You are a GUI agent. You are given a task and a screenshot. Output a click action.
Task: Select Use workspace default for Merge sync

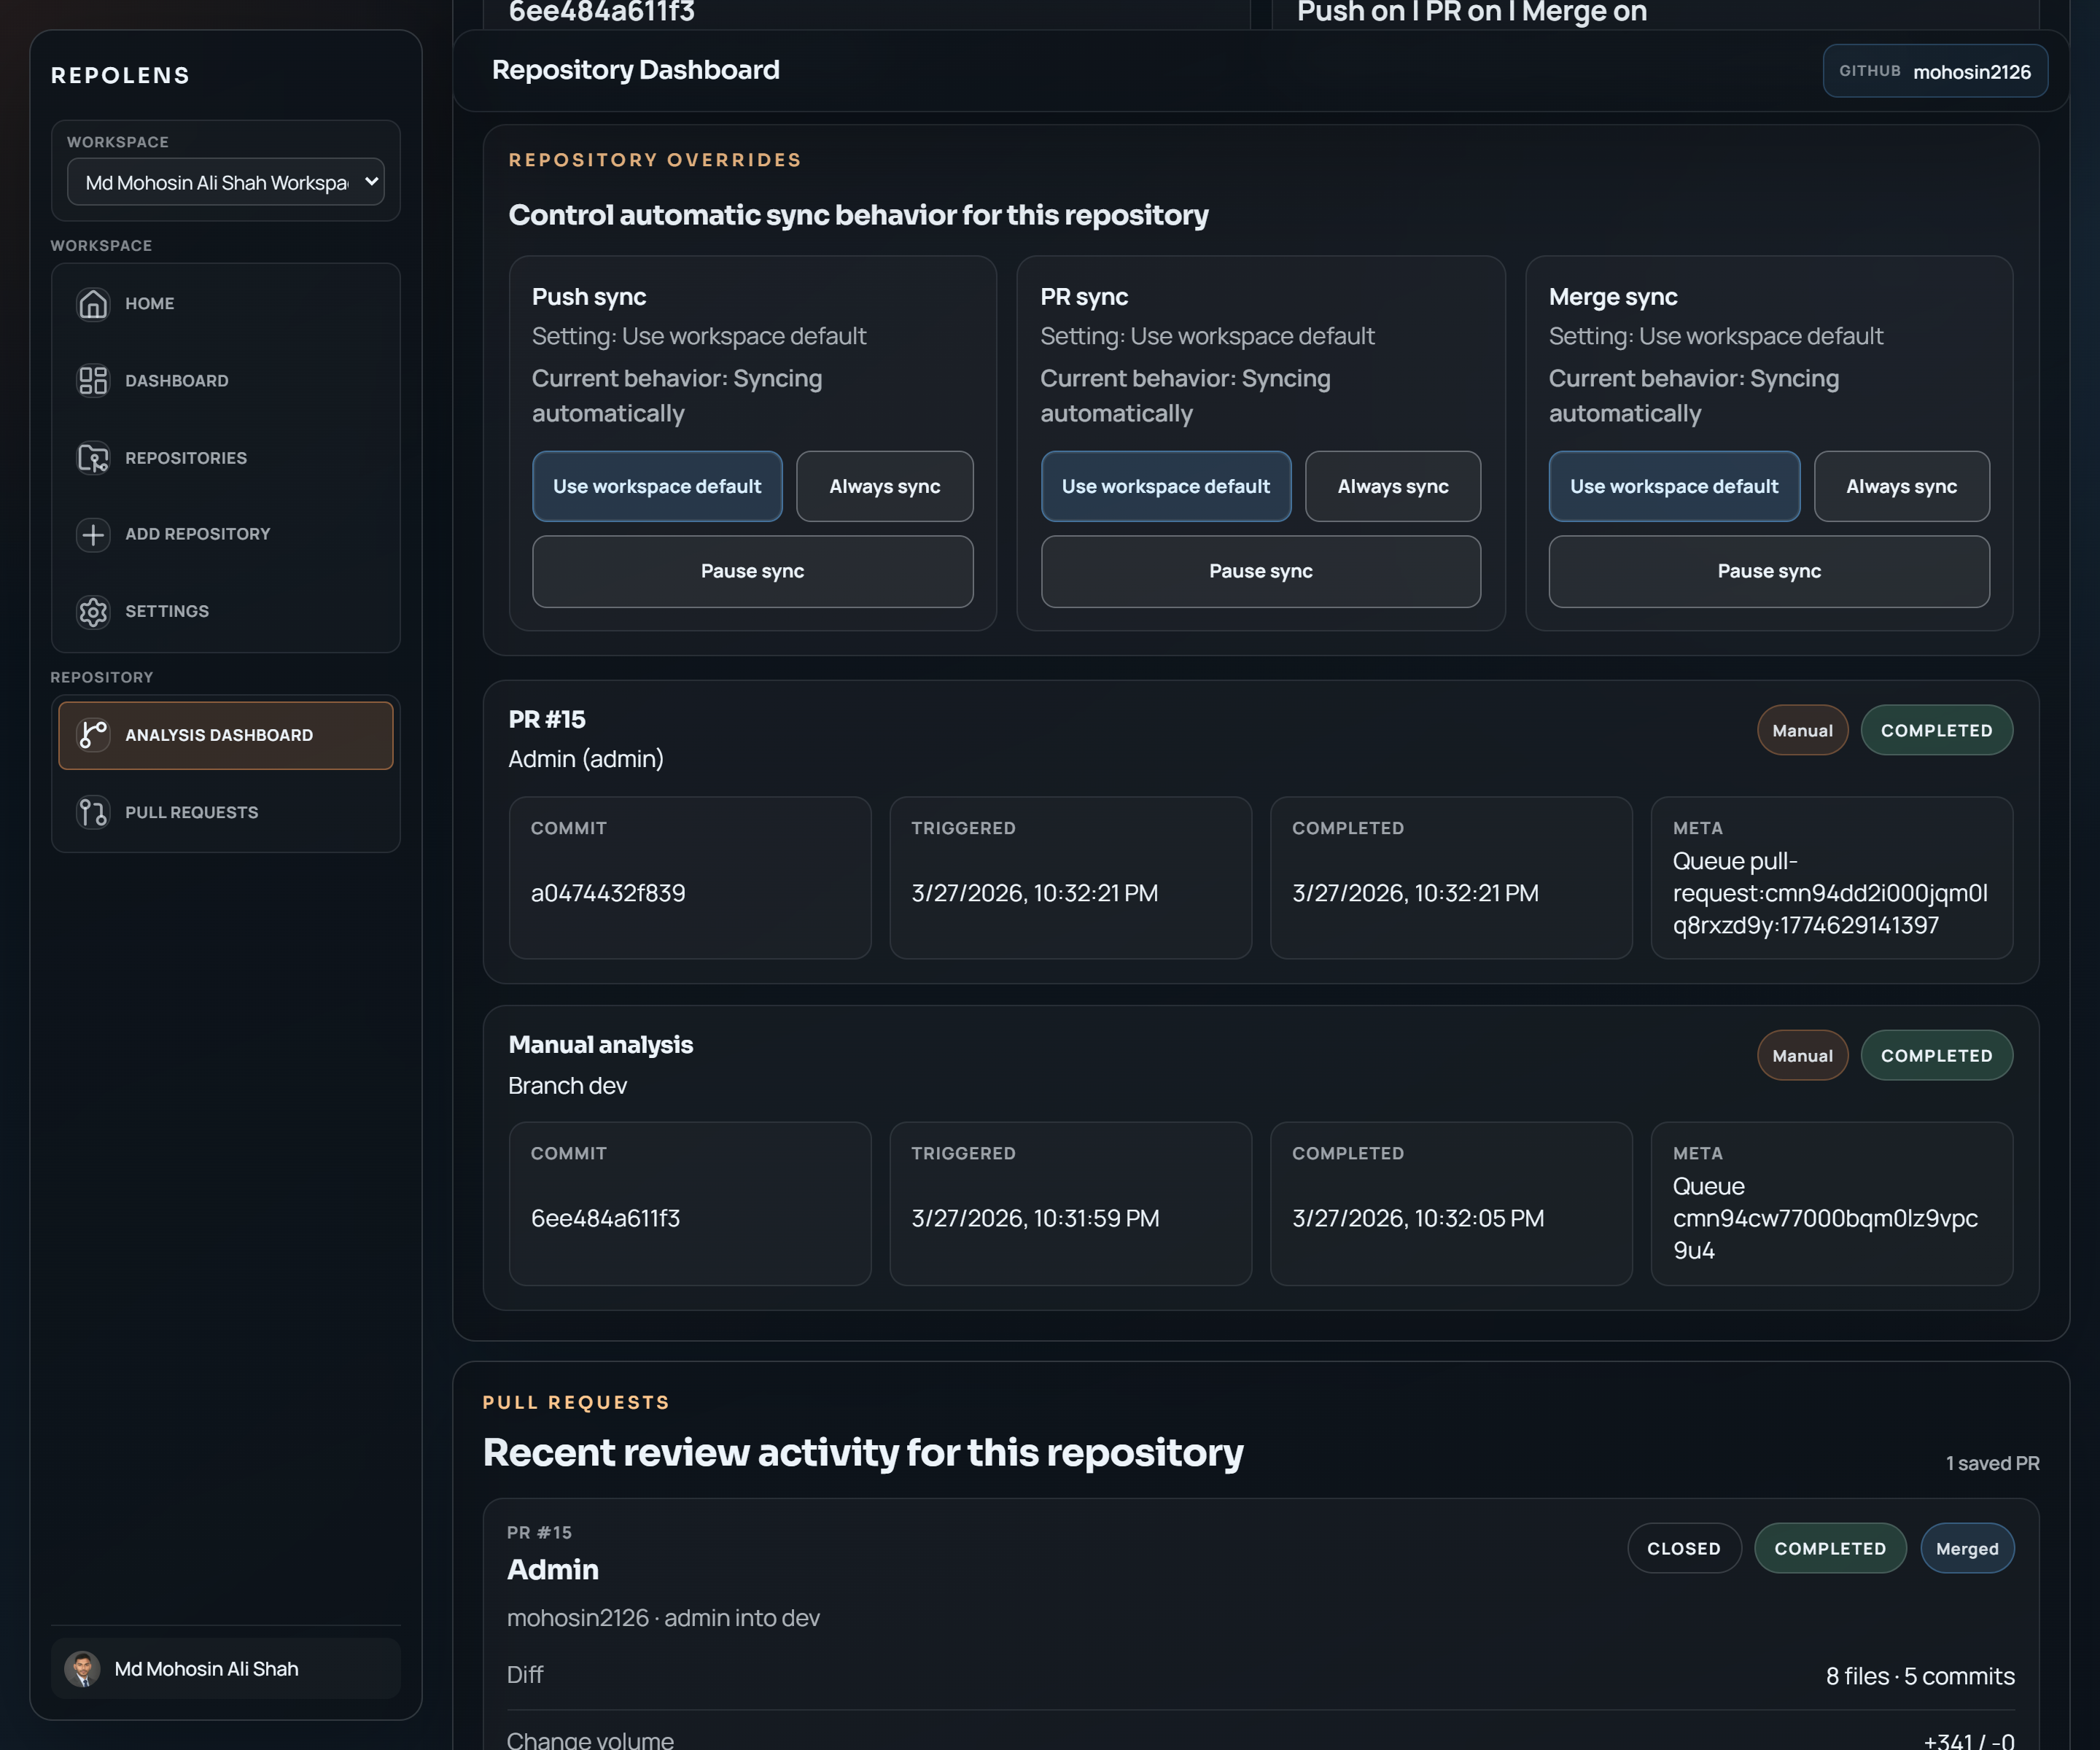coord(1673,486)
